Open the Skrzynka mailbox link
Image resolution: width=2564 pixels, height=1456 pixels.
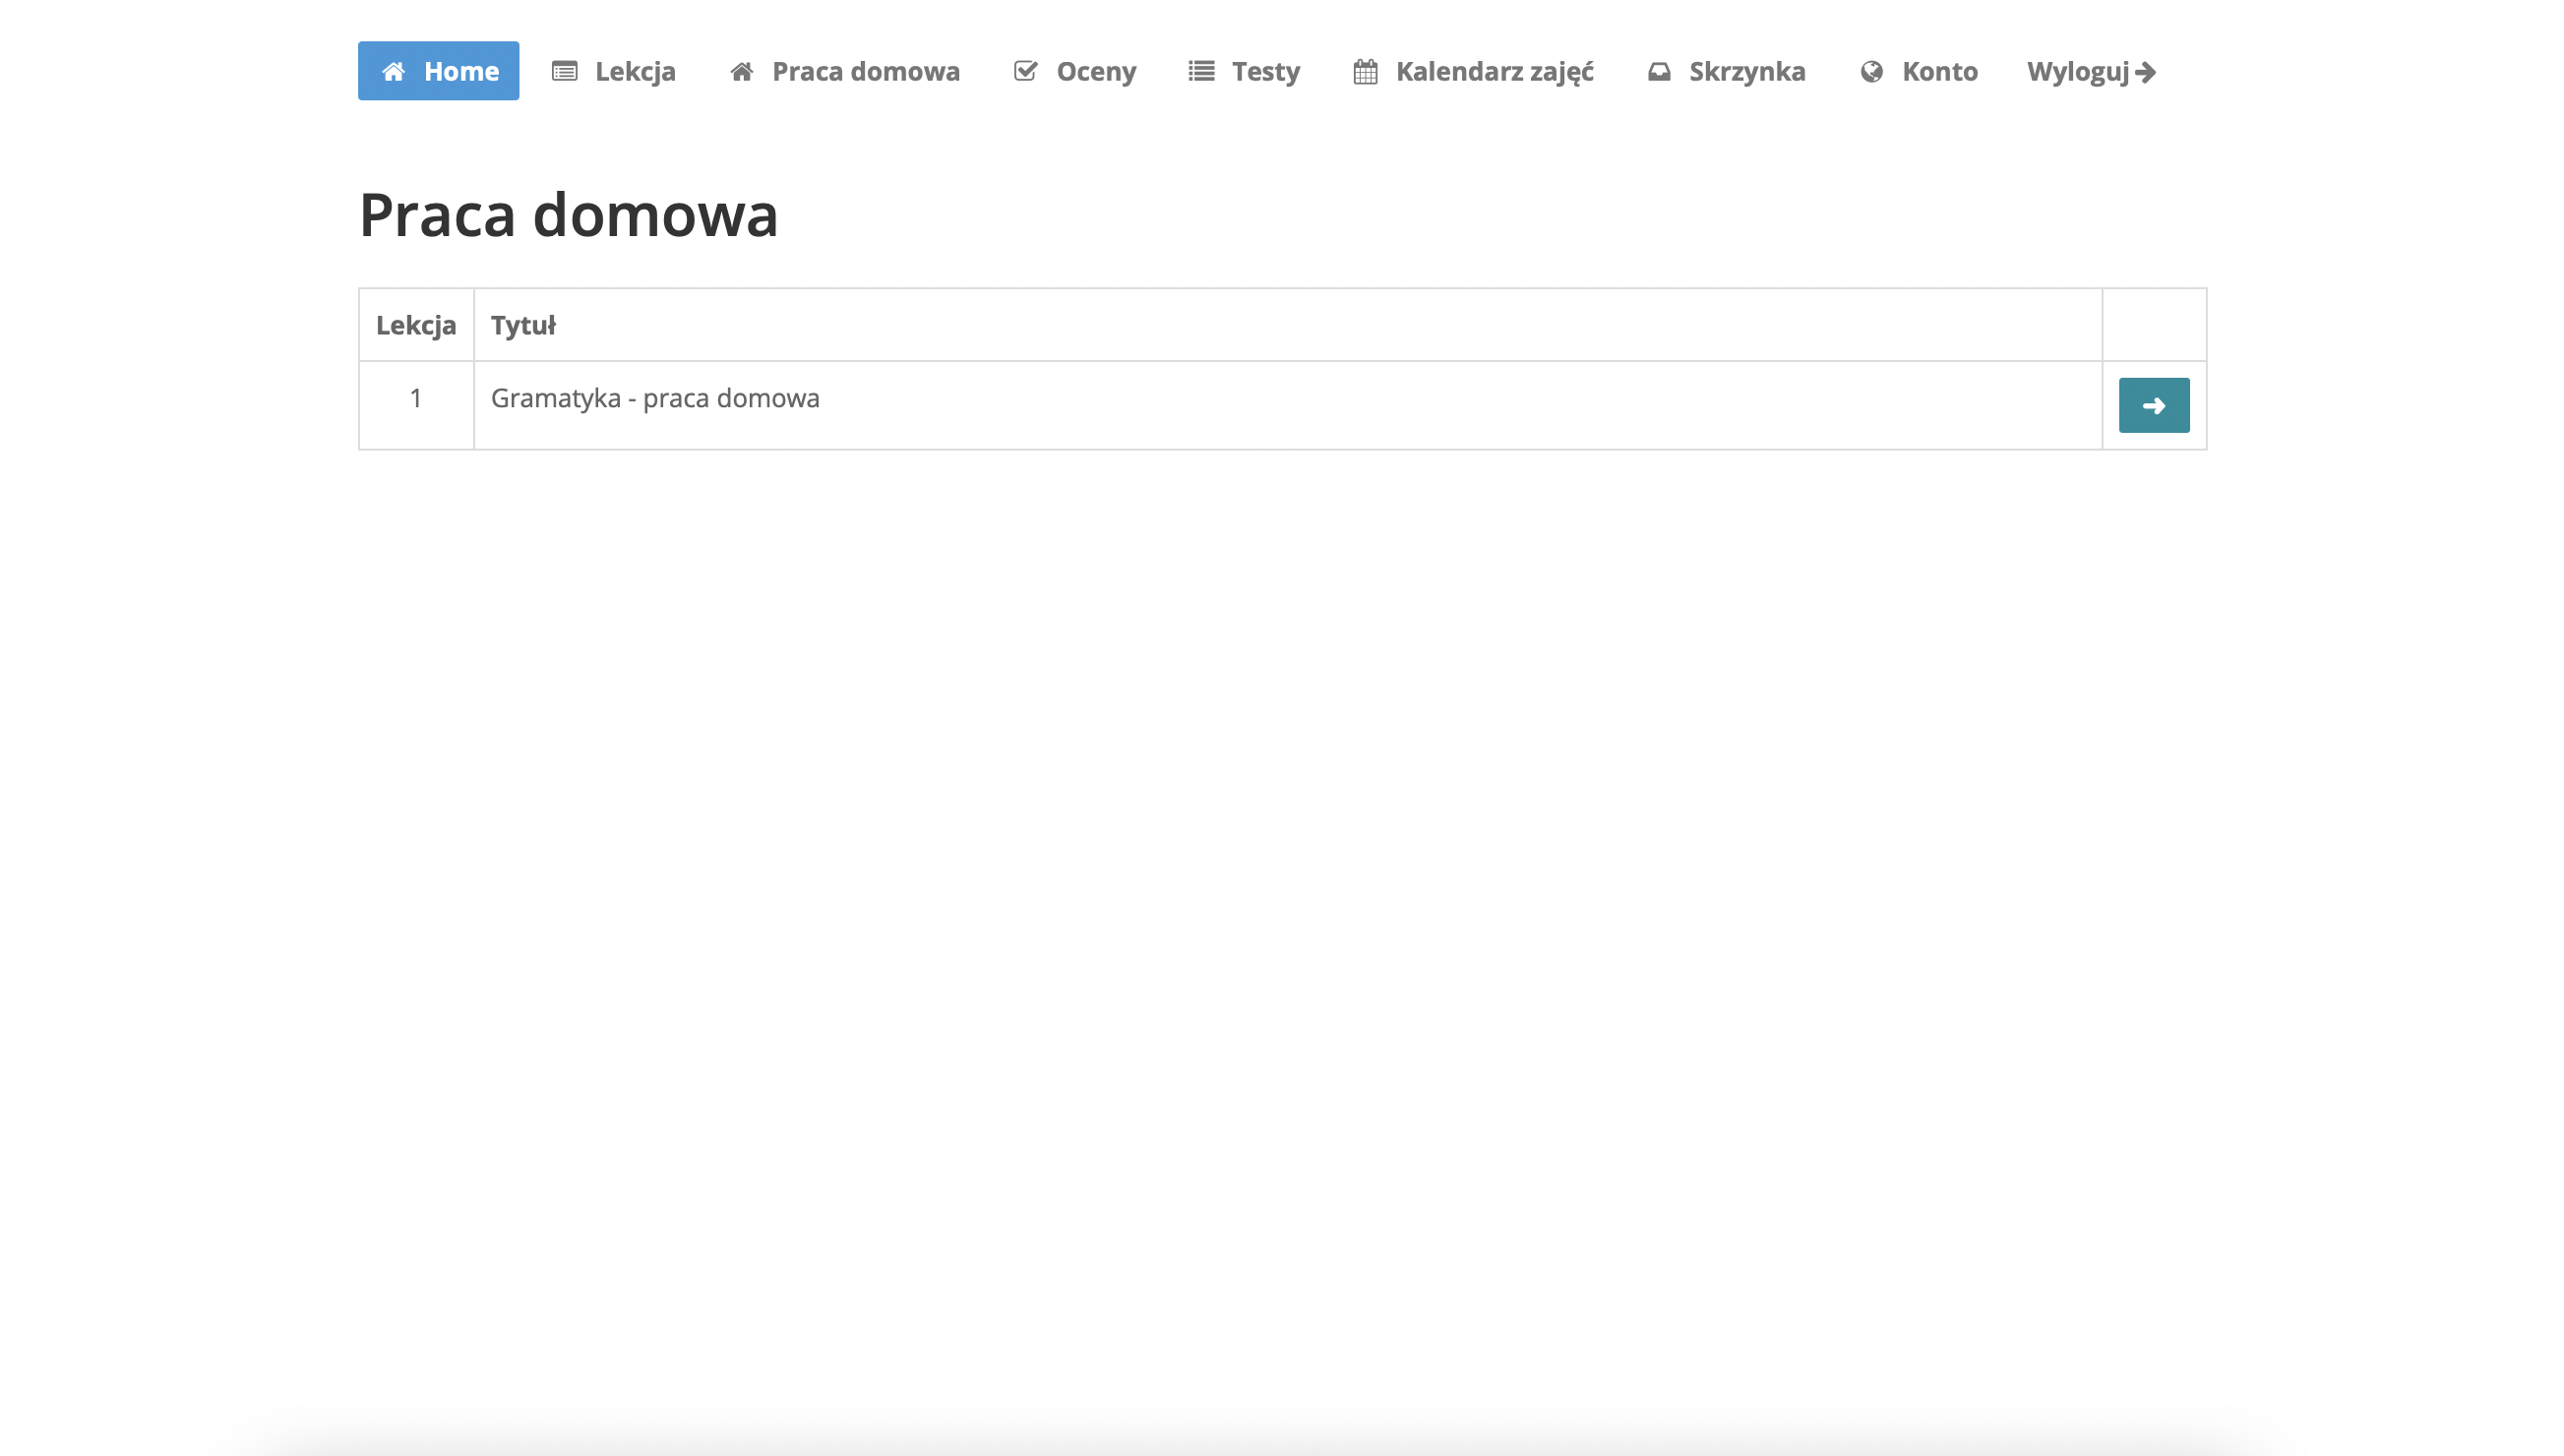click(1746, 71)
